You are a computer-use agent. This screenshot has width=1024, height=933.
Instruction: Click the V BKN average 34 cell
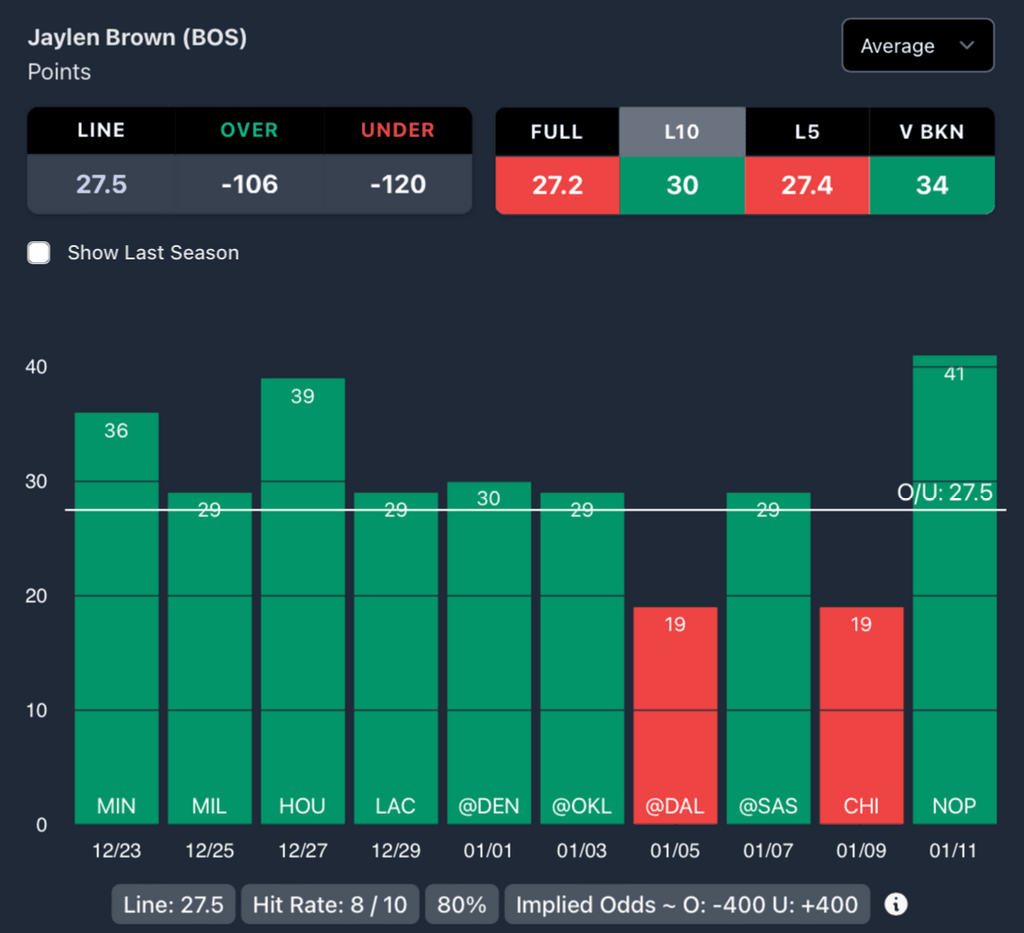click(x=932, y=185)
